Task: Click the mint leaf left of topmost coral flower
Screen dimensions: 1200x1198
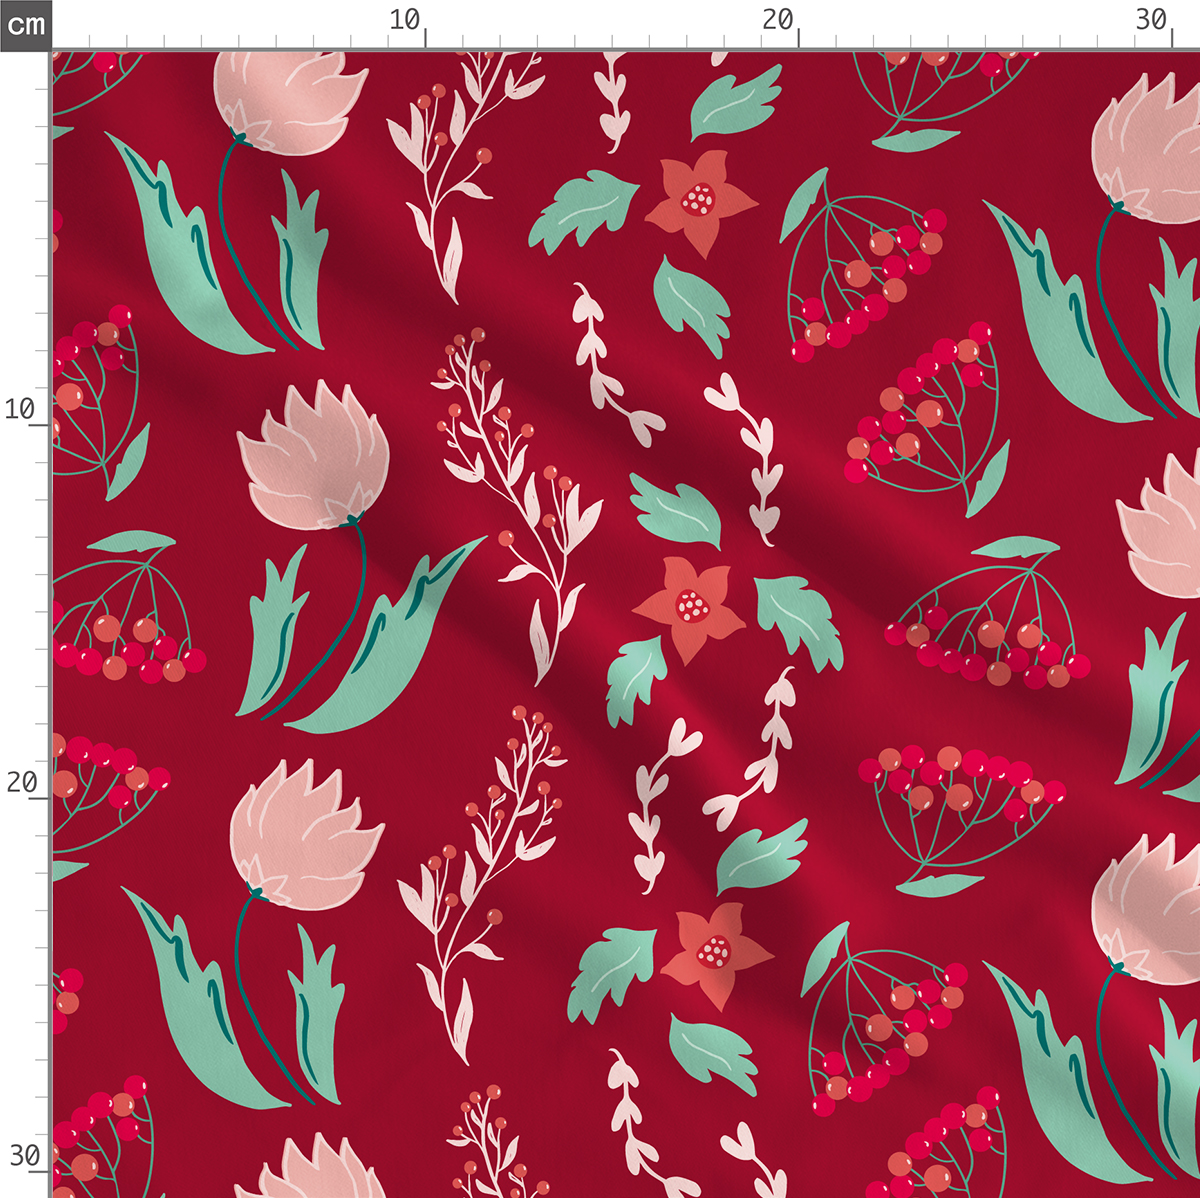Action: point(583,208)
